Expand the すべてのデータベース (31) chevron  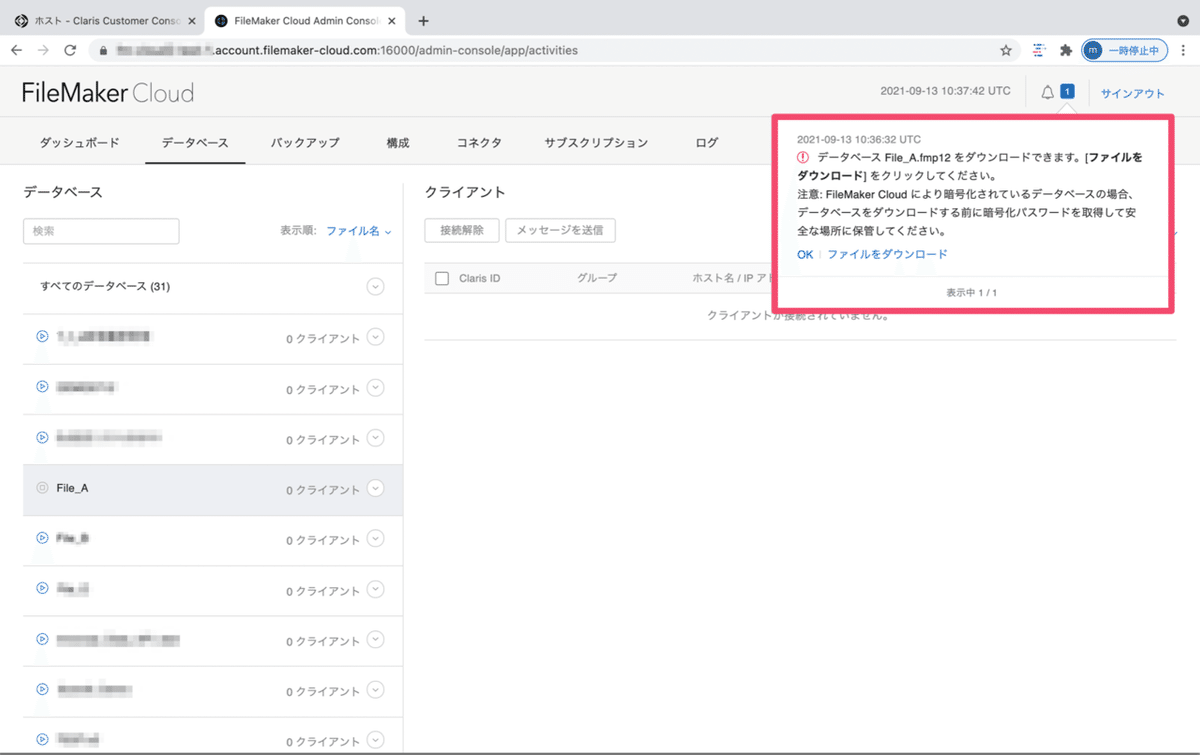pos(375,286)
